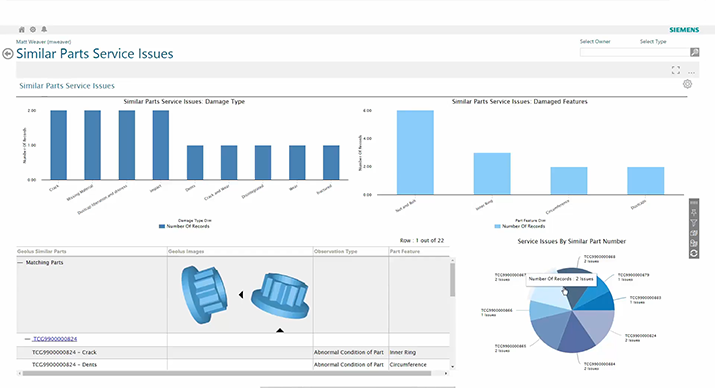The width and height of the screenshot is (715, 388).
Task: Click the Nut and Bolt bar
Action: point(415,152)
